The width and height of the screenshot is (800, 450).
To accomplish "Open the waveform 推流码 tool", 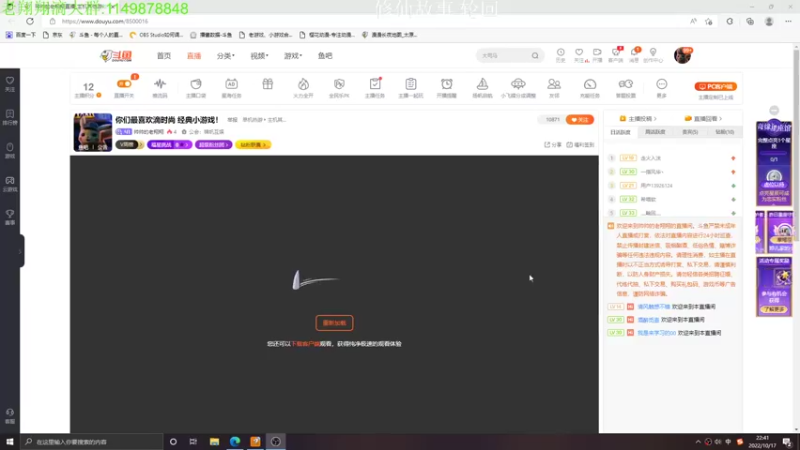I will (x=160, y=87).
